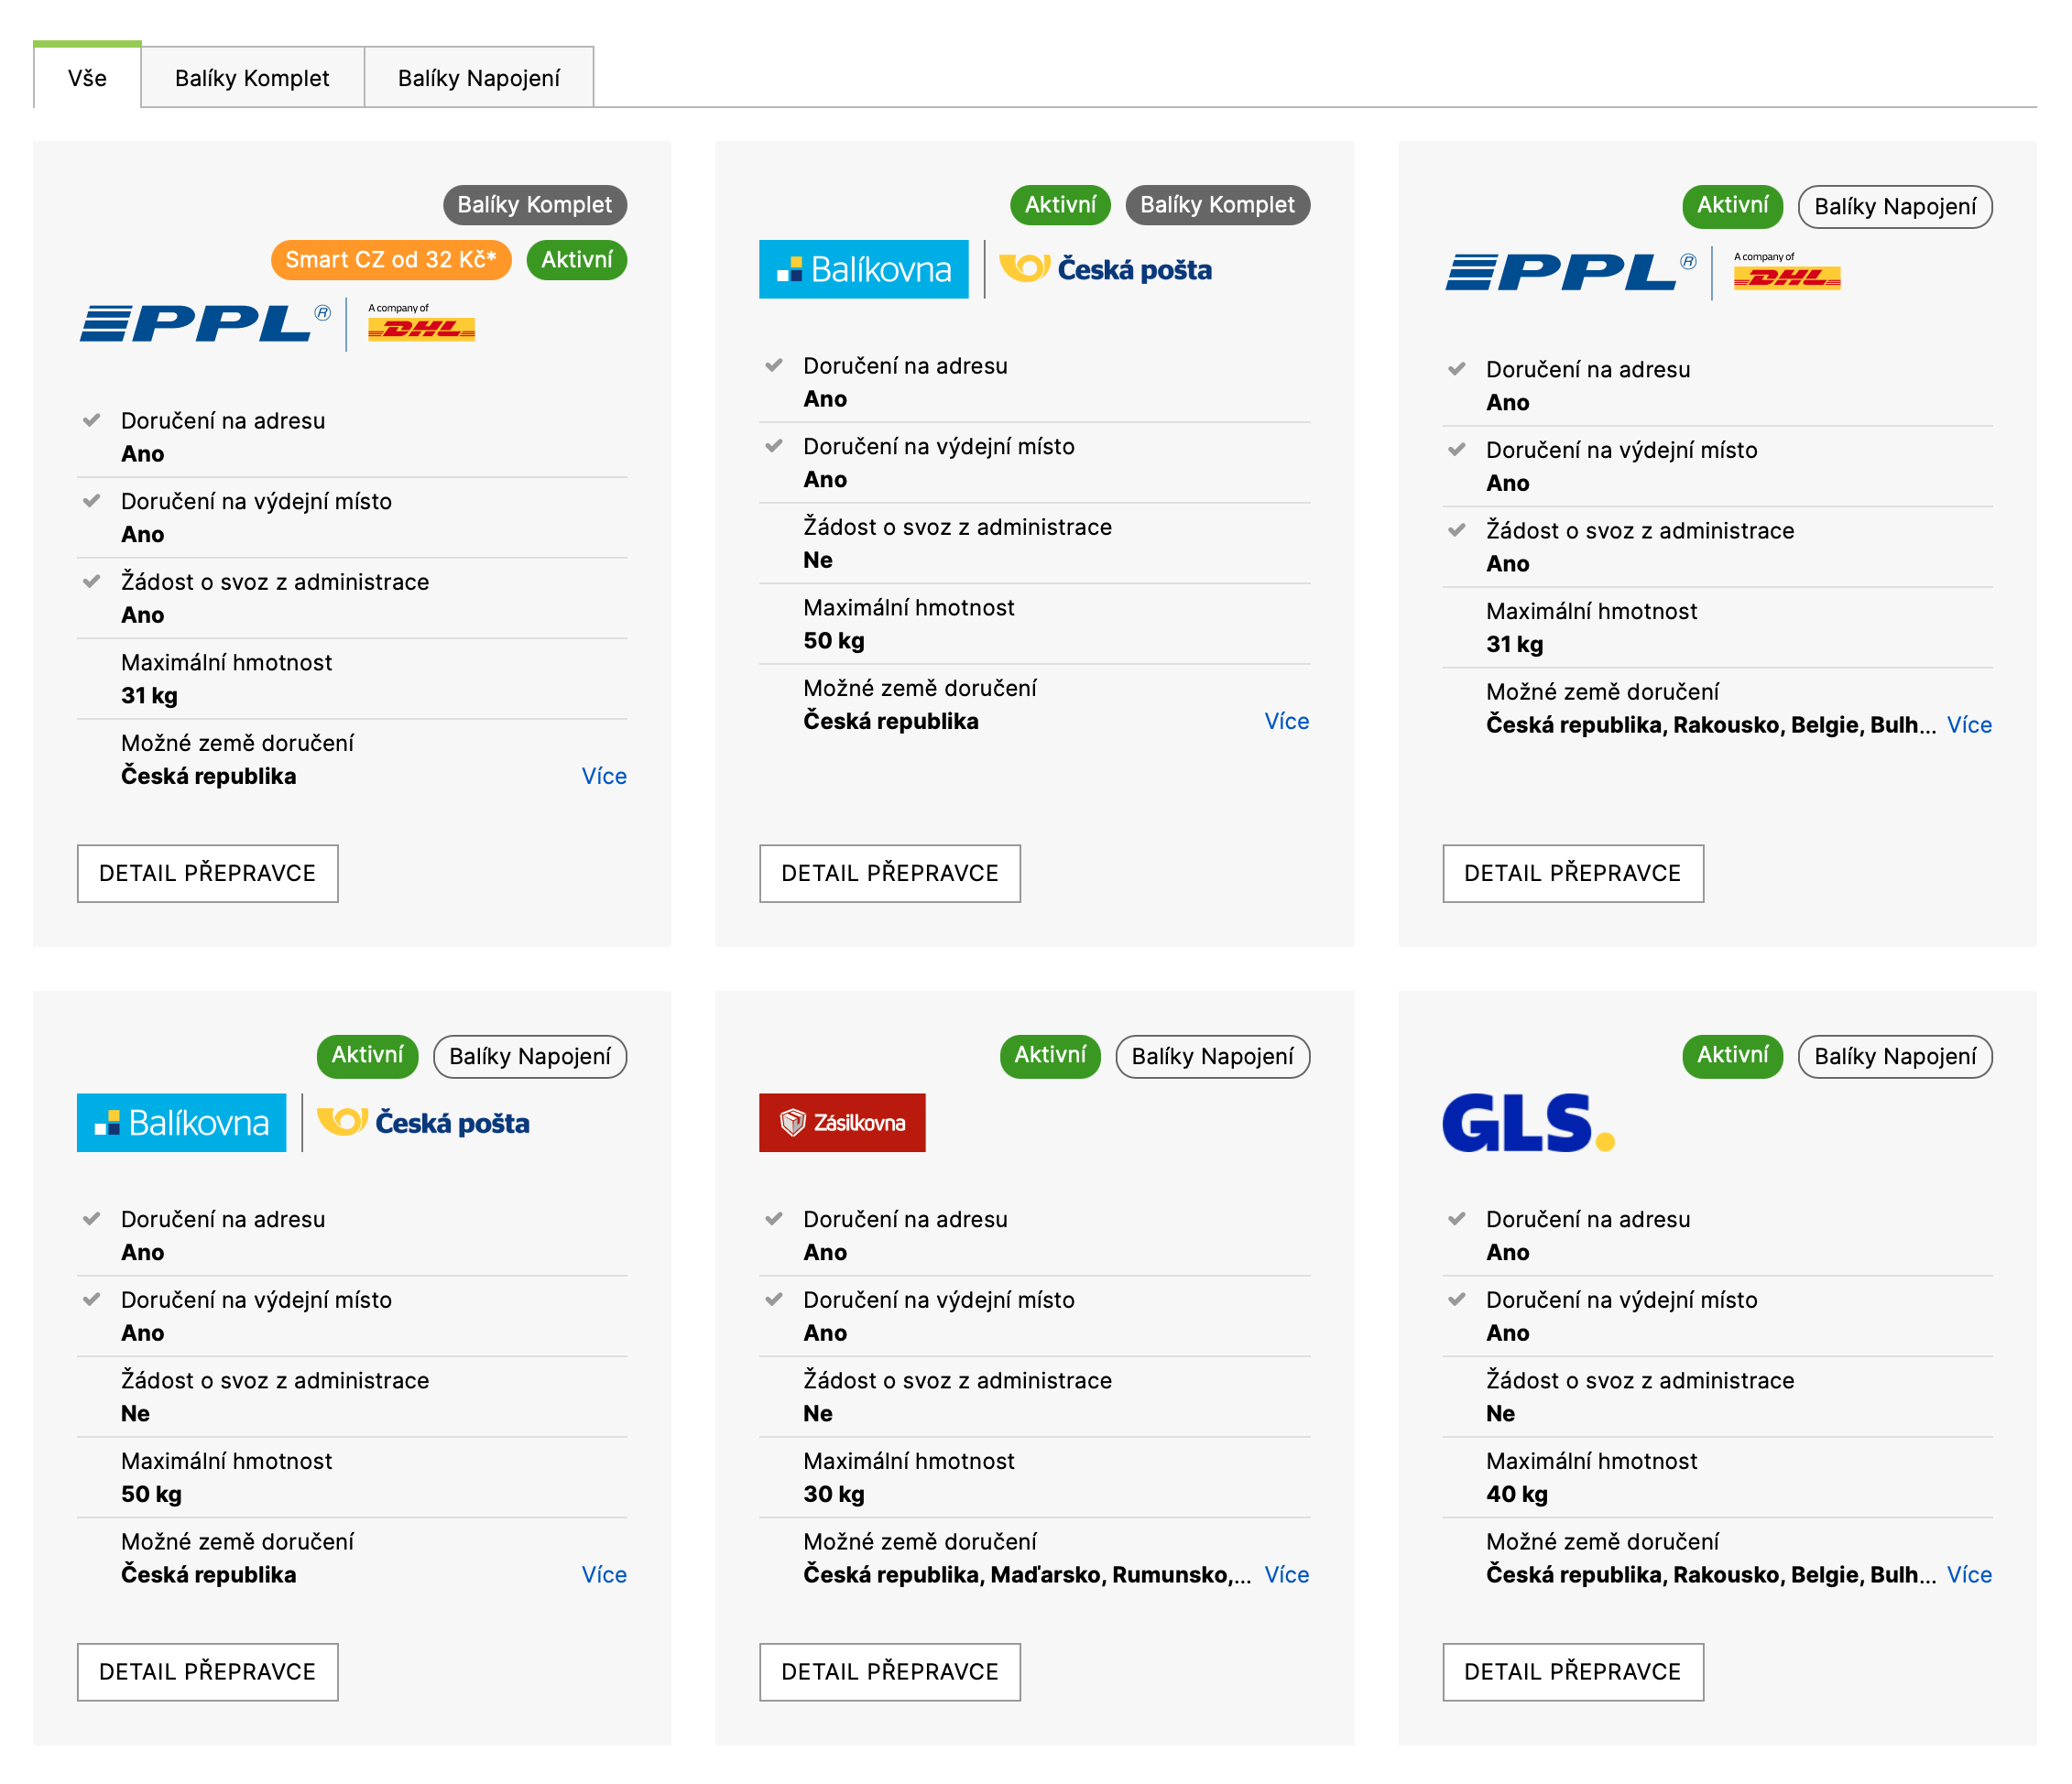The height and width of the screenshot is (1784, 2072).
Task: Click Balíkovna logo in 50 kg Napojení card
Action: pyautogui.click(x=181, y=1122)
